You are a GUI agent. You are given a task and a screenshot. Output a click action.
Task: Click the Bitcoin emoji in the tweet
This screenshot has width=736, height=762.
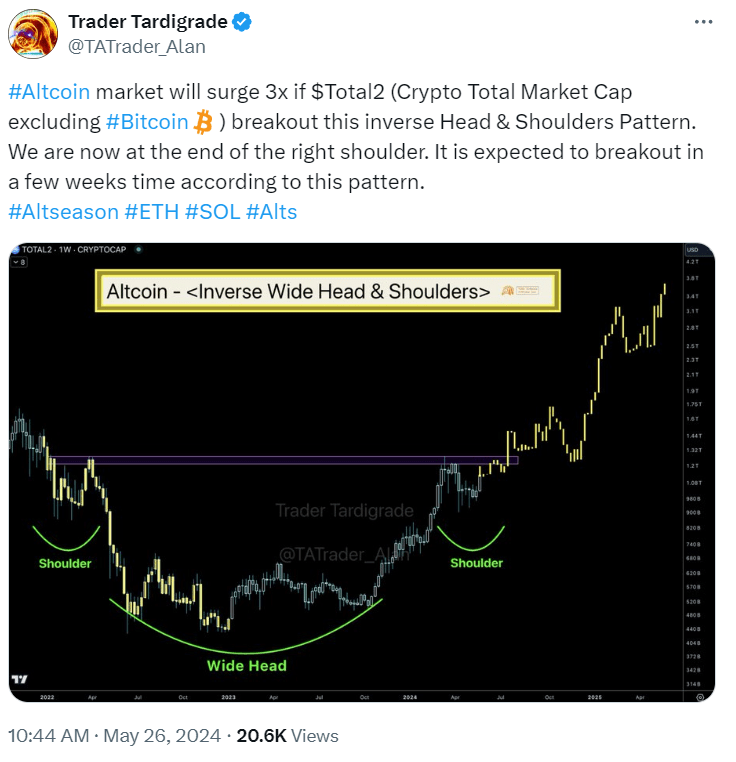(203, 122)
